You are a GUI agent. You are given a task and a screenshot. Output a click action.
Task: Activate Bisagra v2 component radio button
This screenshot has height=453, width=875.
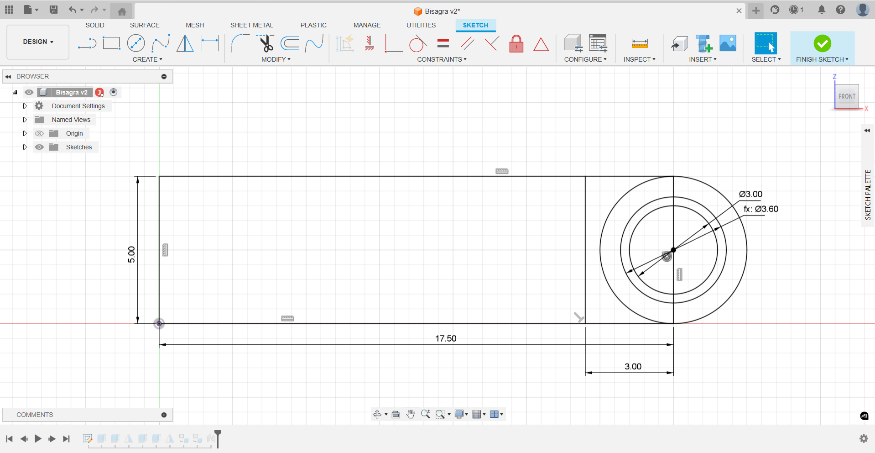tap(113, 93)
